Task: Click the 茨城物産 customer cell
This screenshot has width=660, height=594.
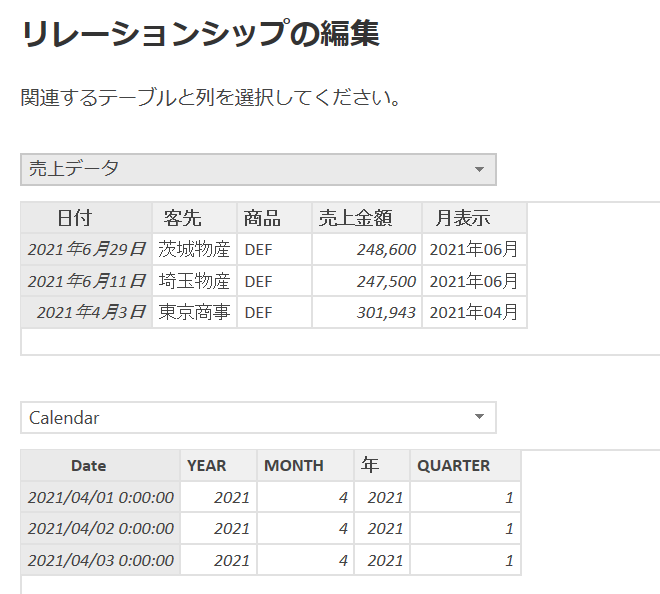Action: [x=194, y=249]
